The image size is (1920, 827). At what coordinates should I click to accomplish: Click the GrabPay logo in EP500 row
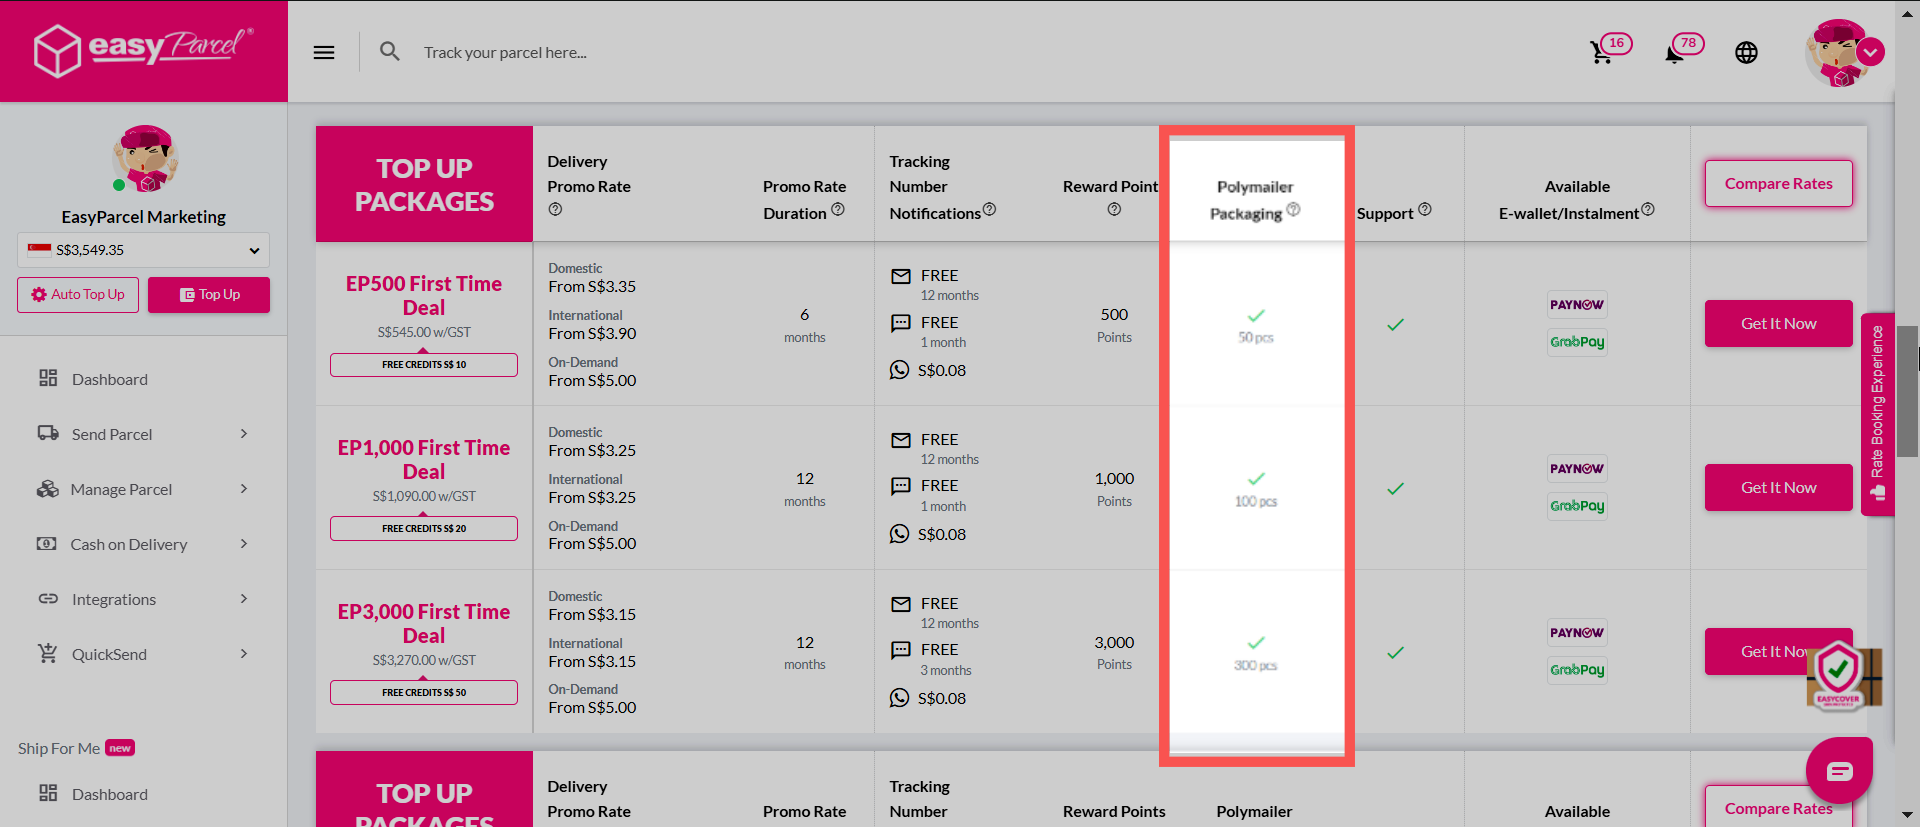tap(1577, 342)
